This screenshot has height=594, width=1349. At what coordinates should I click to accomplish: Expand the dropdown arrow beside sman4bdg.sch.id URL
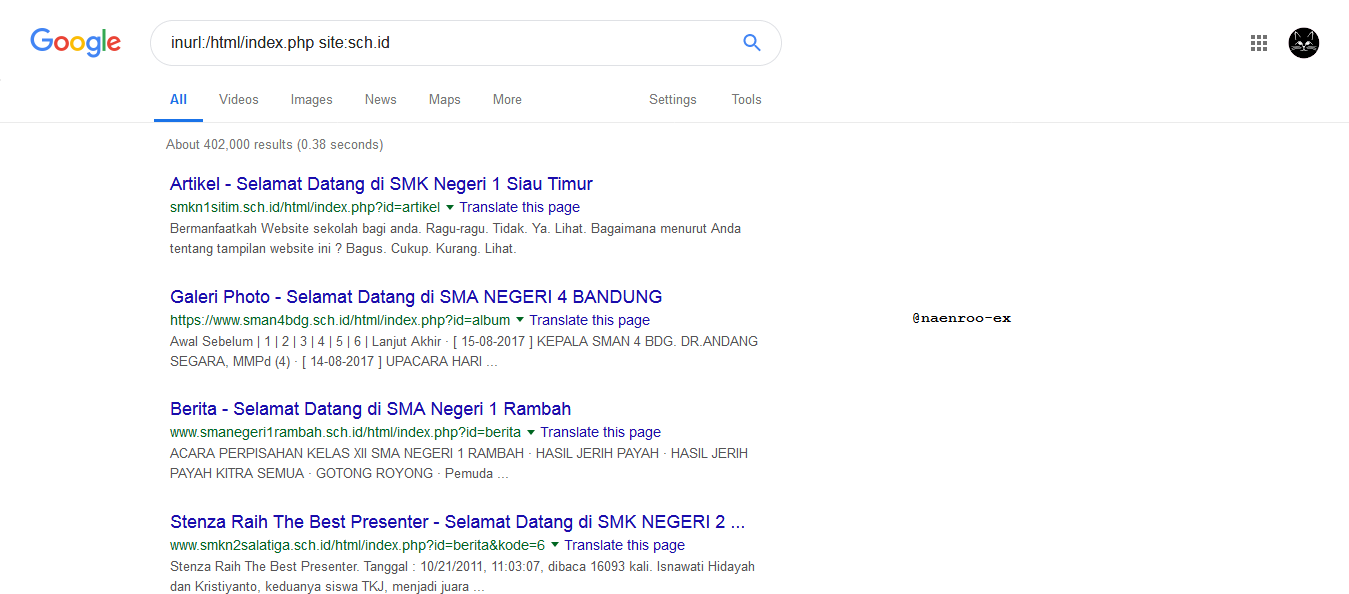(520, 321)
